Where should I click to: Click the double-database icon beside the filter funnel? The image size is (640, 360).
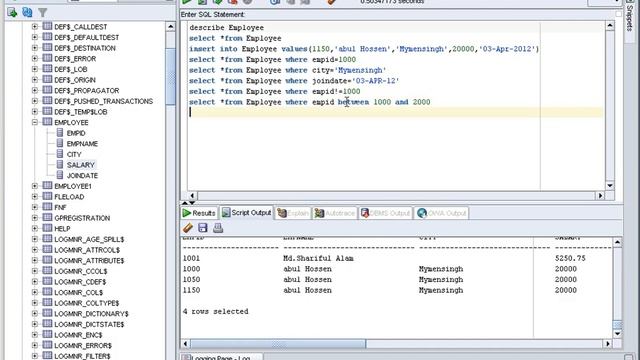point(27,13)
